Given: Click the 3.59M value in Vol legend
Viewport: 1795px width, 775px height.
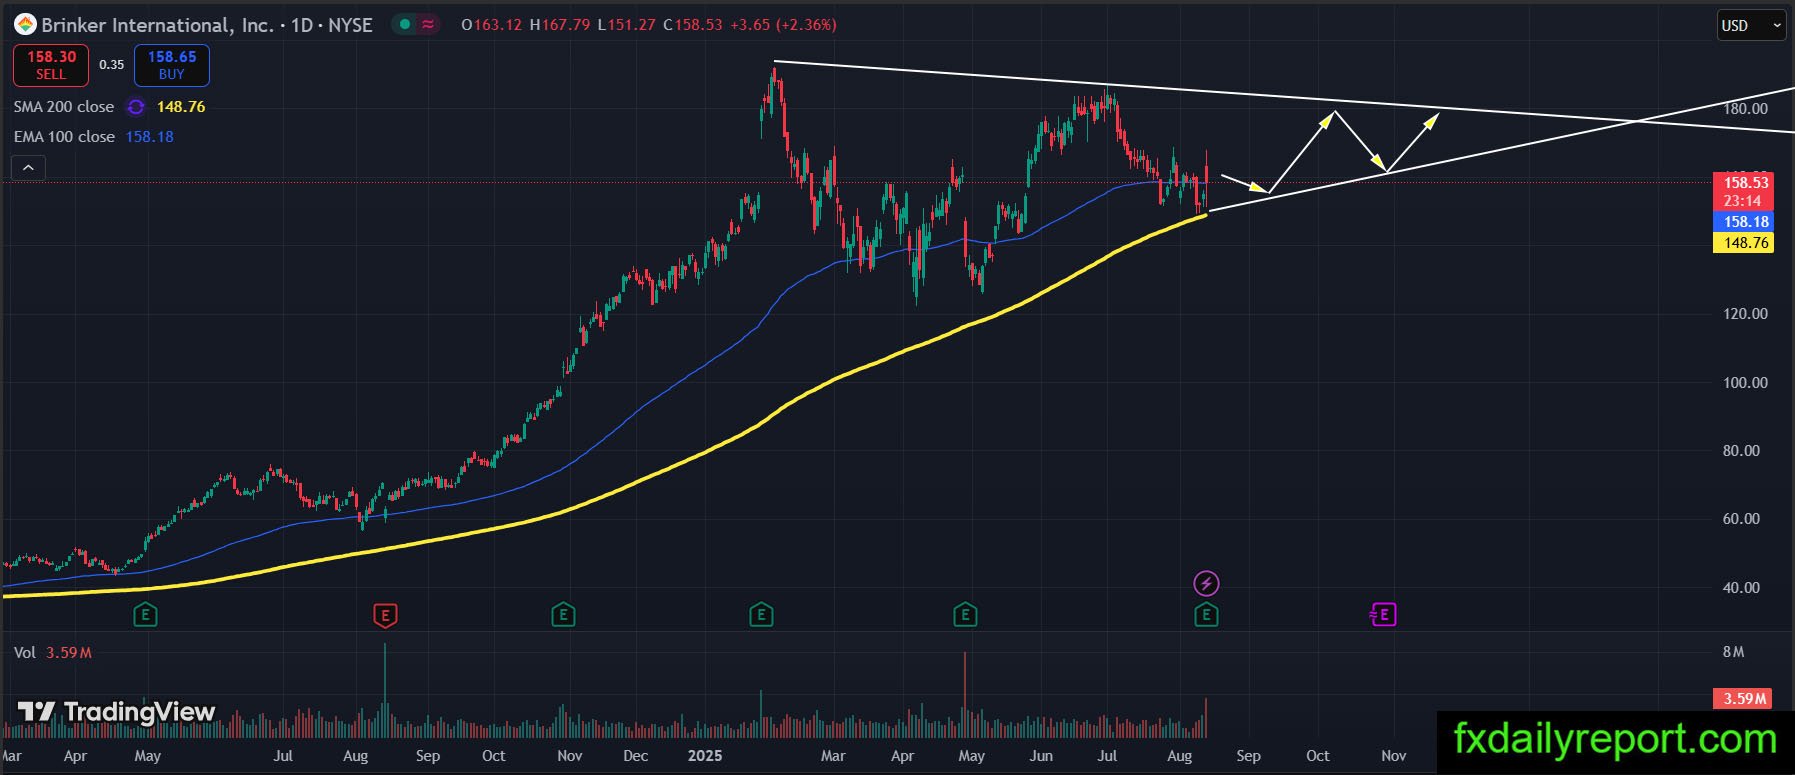Looking at the screenshot, I should tap(69, 653).
